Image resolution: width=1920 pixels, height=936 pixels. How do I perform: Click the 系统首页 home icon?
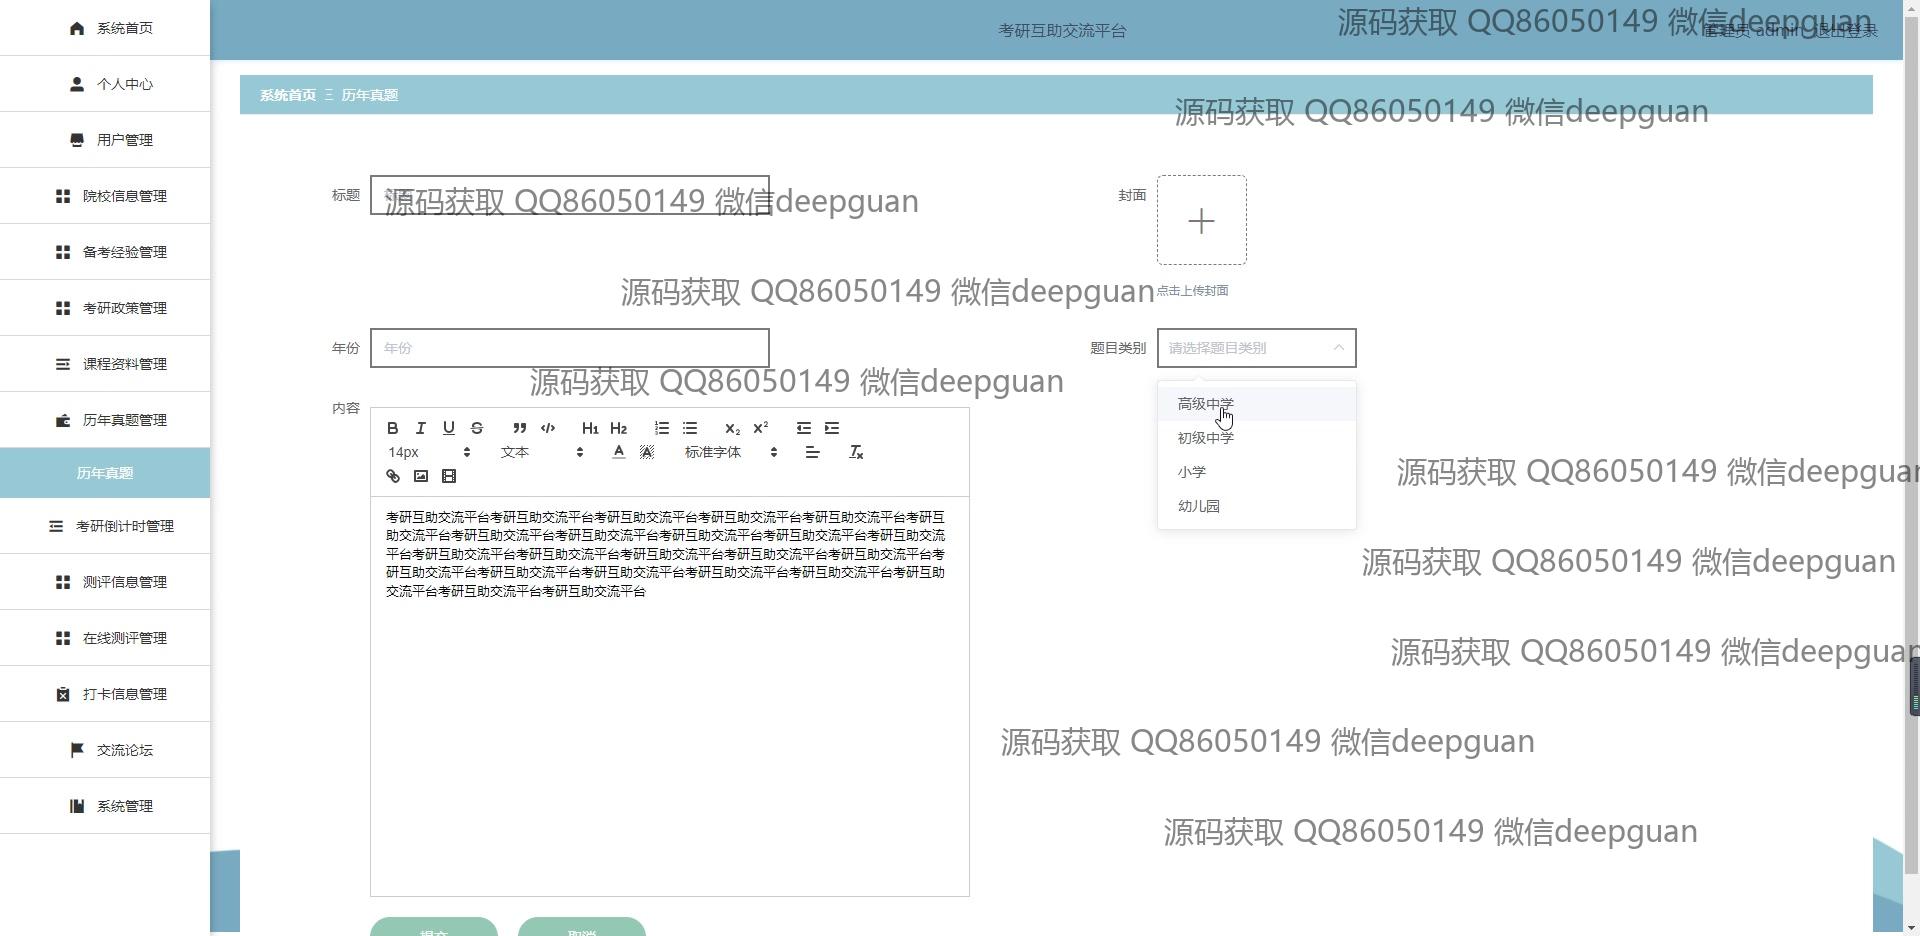coord(77,28)
